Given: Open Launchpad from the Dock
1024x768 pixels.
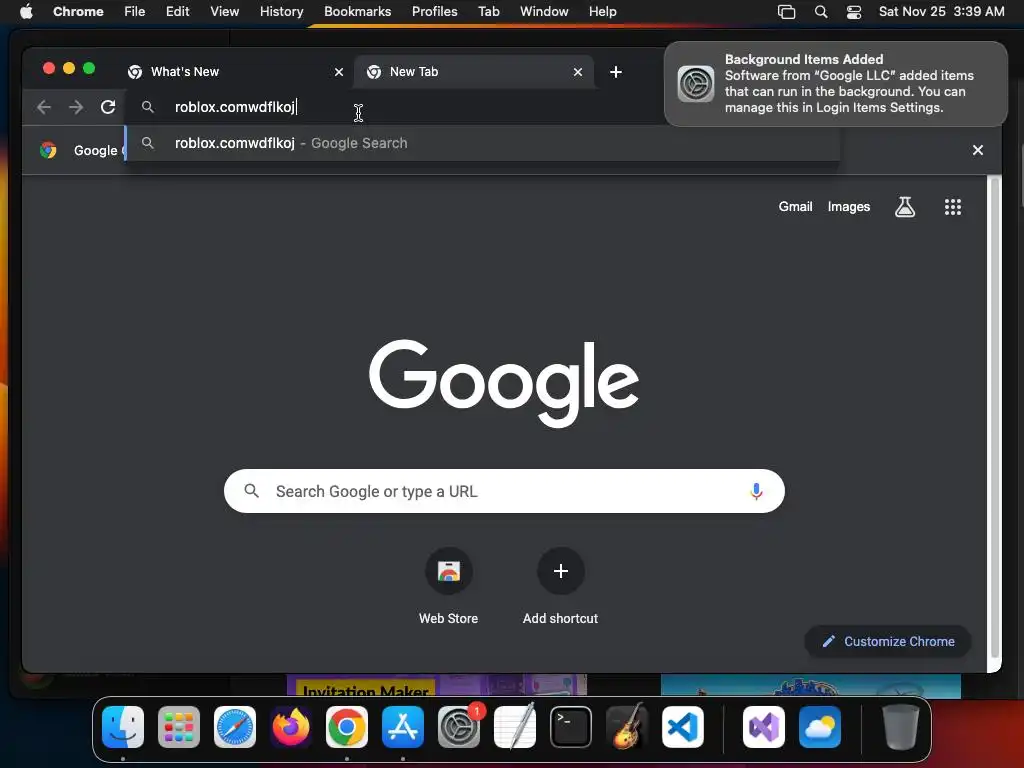Looking at the screenshot, I should pyautogui.click(x=179, y=727).
